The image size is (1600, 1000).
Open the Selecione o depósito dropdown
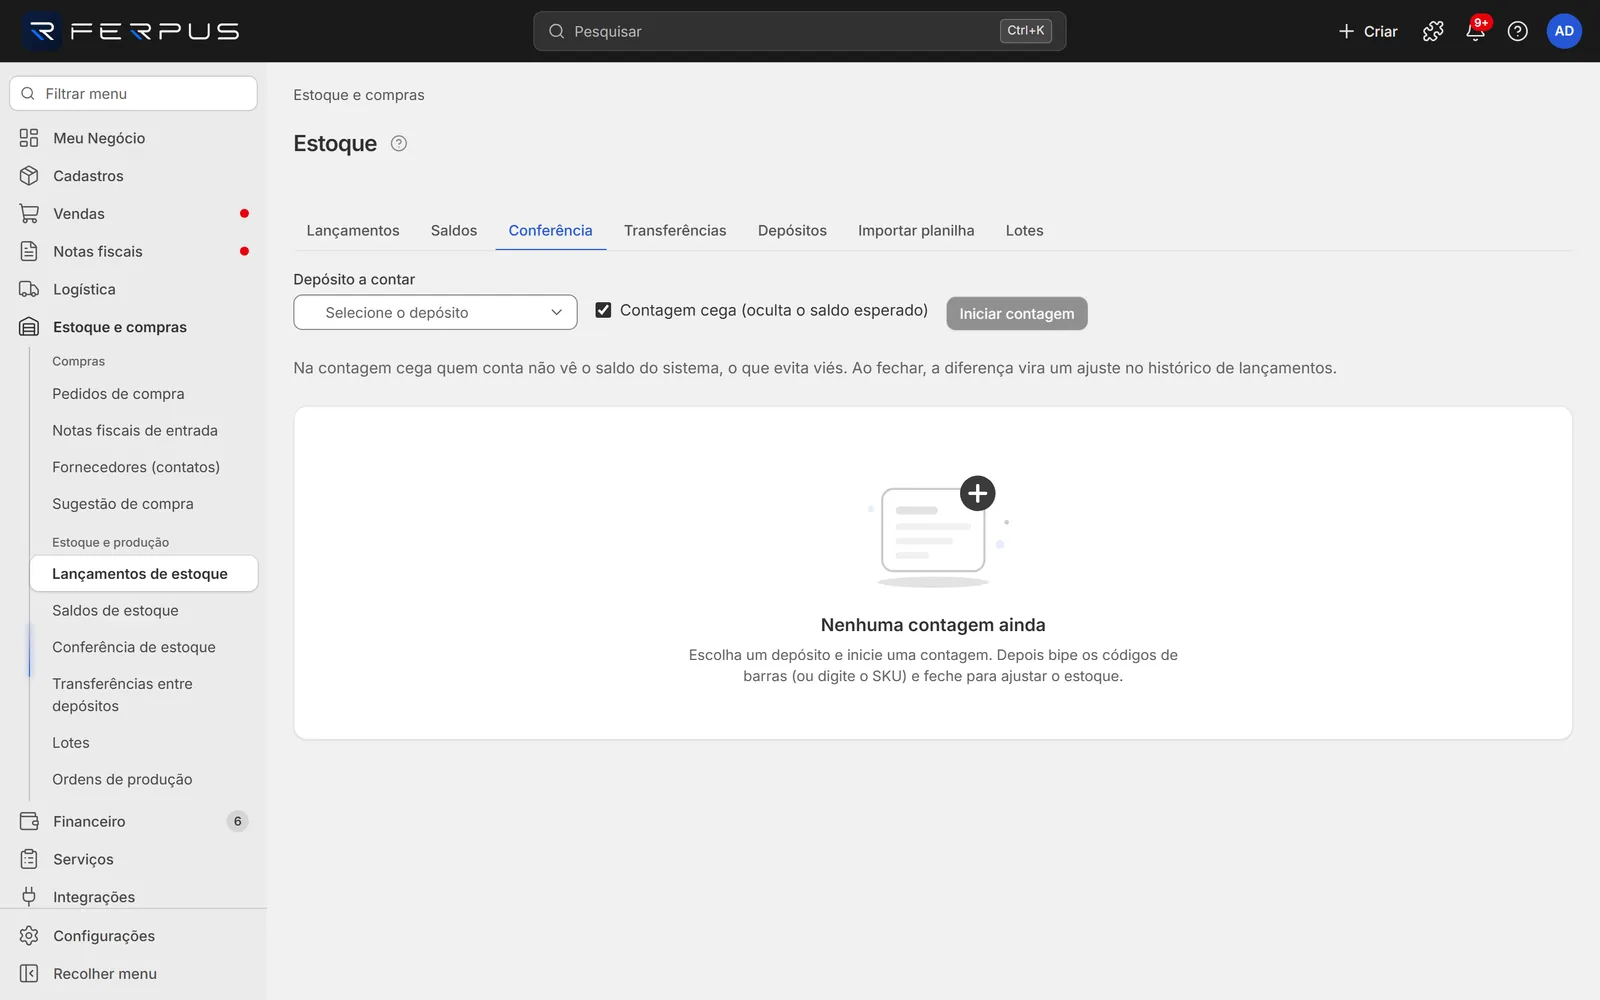[x=435, y=312]
